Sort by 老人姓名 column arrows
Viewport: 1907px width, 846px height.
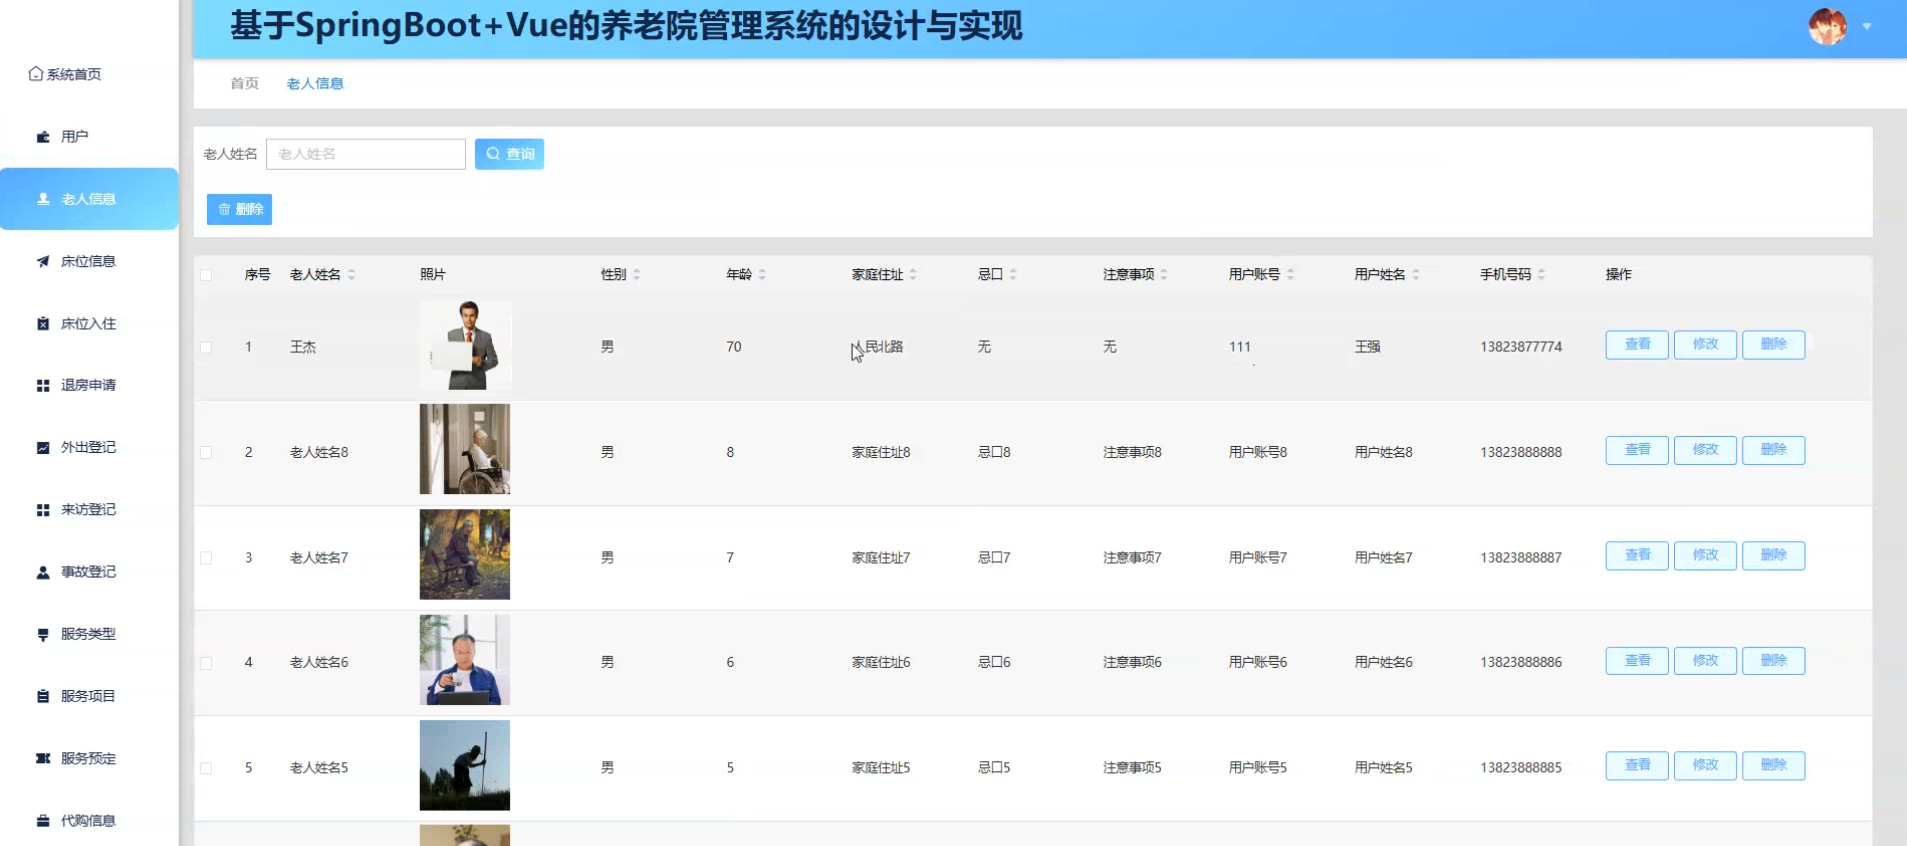coord(351,274)
